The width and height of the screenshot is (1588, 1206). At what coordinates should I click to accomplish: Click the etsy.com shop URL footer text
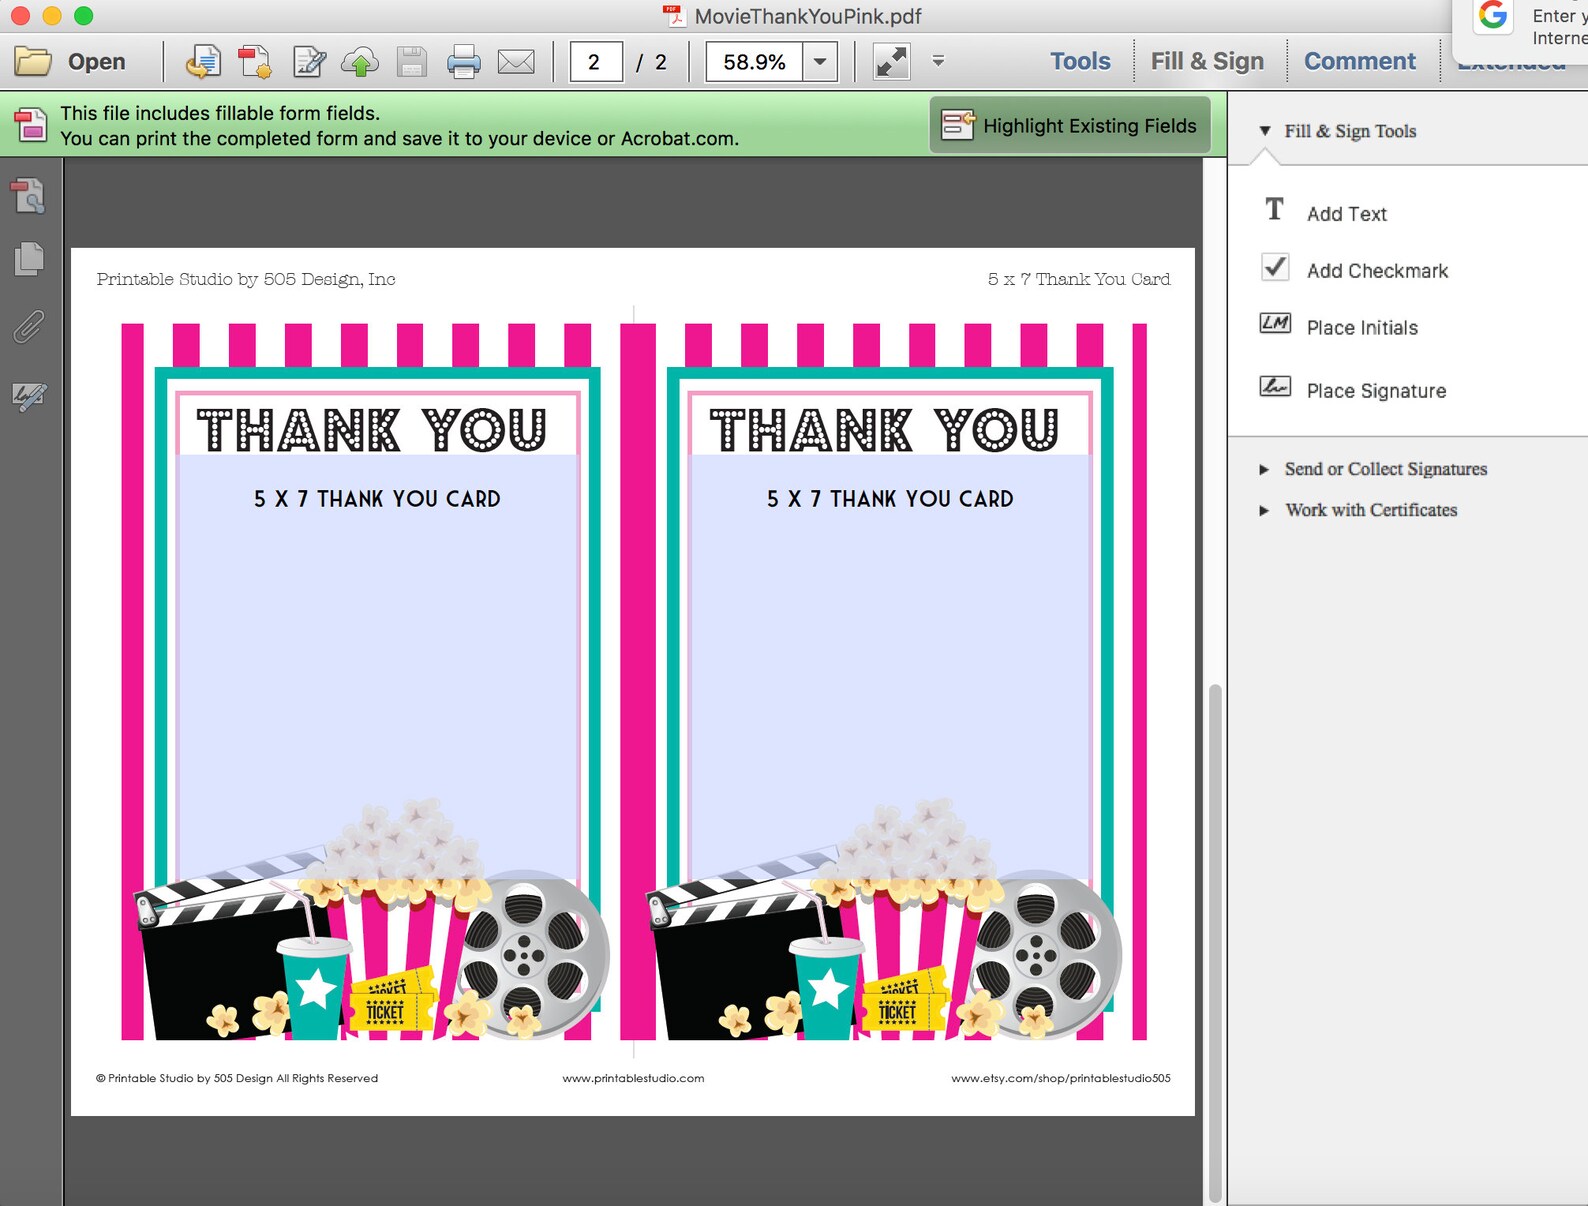point(1061,1078)
